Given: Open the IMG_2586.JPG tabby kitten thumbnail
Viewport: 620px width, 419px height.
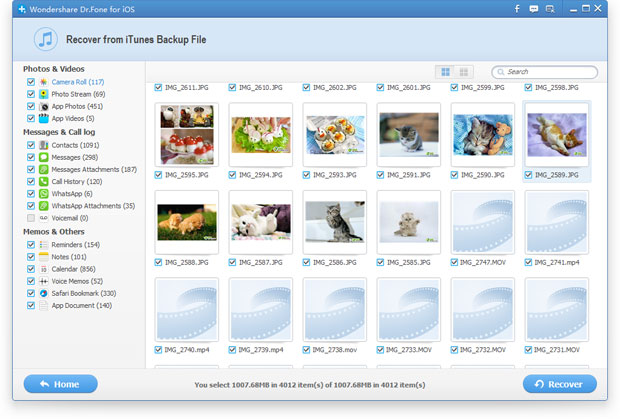Looking at the screenshot, I should [335, 222].
